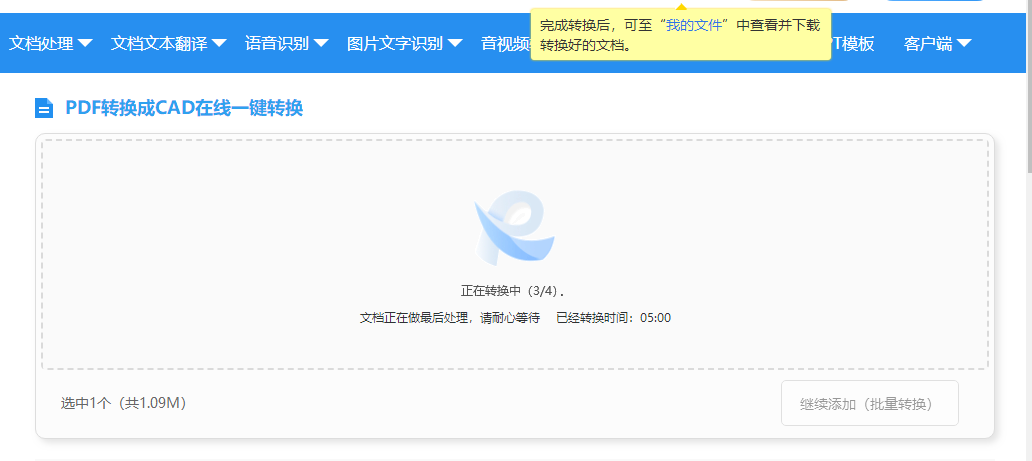Expand the 文档文本翻译 menu

pos(168,44)
